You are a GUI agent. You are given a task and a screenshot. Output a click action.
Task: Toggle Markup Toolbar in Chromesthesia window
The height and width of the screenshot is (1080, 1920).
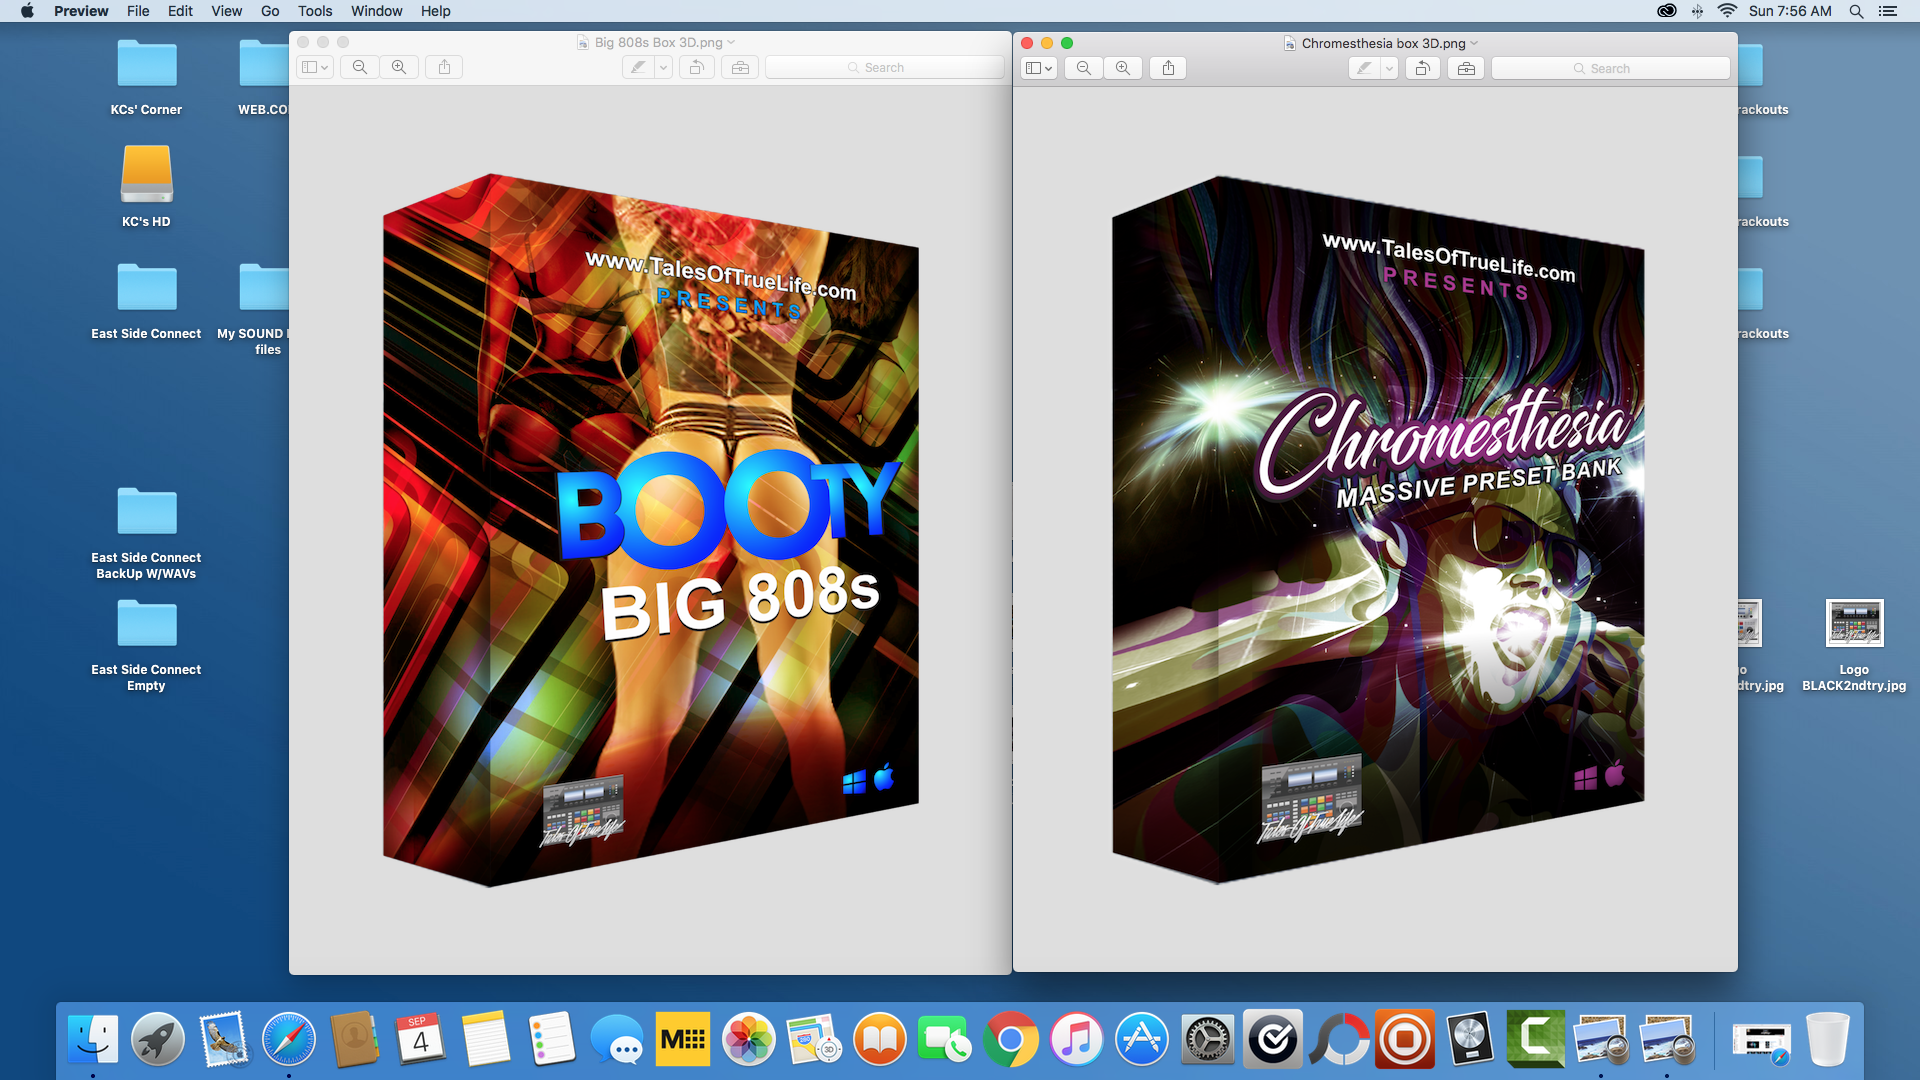[x=1466, y=68]
